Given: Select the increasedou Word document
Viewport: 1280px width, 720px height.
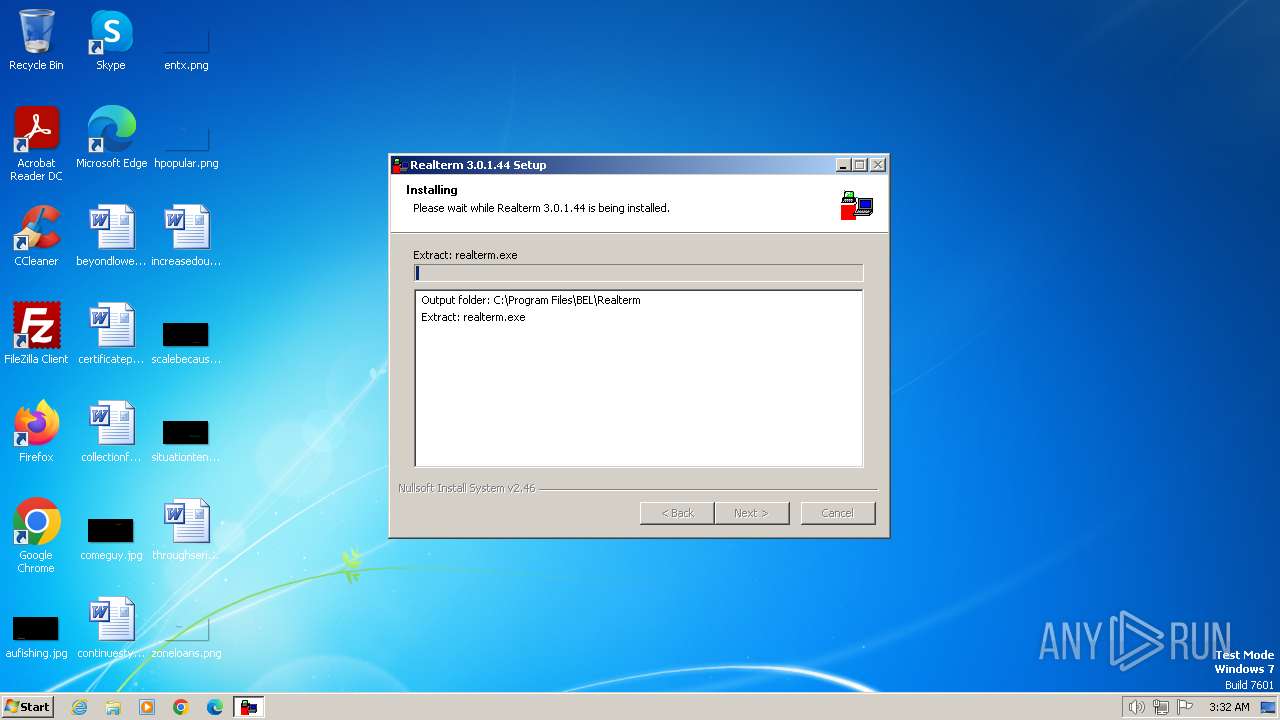Looking at the screenshot, I should pyautogui.click(x=186, y=236).
